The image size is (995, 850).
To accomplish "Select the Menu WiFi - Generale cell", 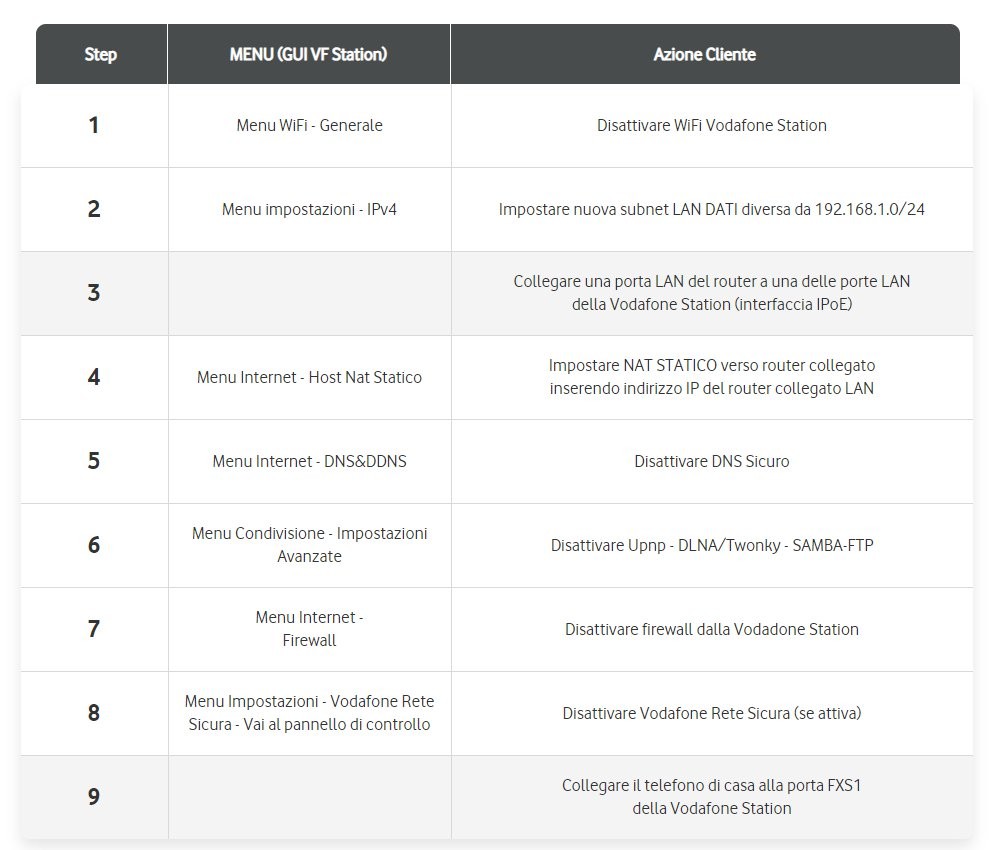I will (x=309, y=125).
